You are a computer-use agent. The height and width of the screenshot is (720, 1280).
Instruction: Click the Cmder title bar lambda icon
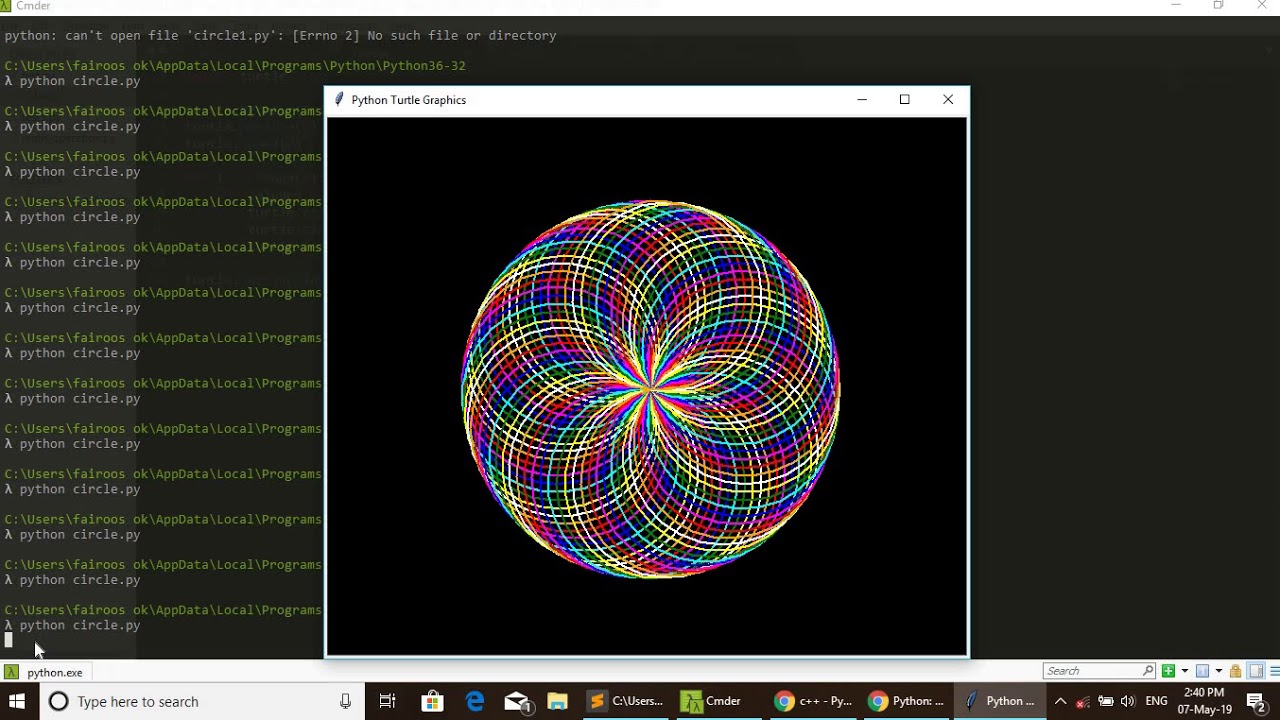(x=7, y=6)
